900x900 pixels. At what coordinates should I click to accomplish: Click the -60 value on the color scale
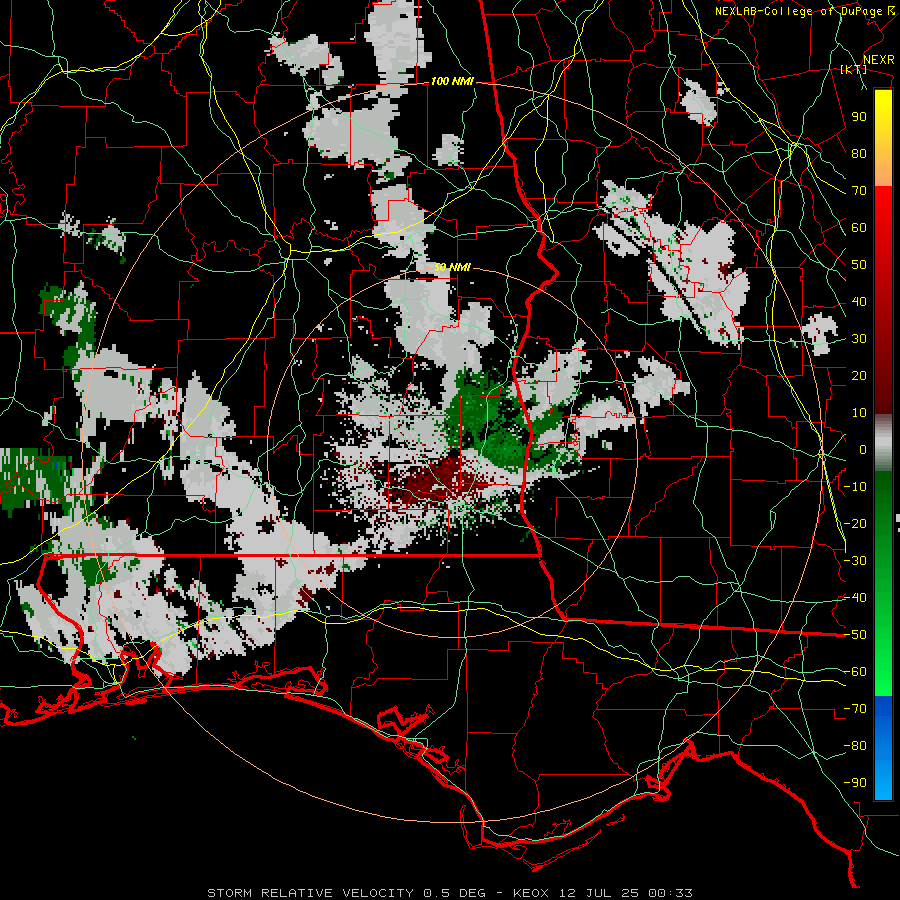pyautogui.click(x=855, y=672)
